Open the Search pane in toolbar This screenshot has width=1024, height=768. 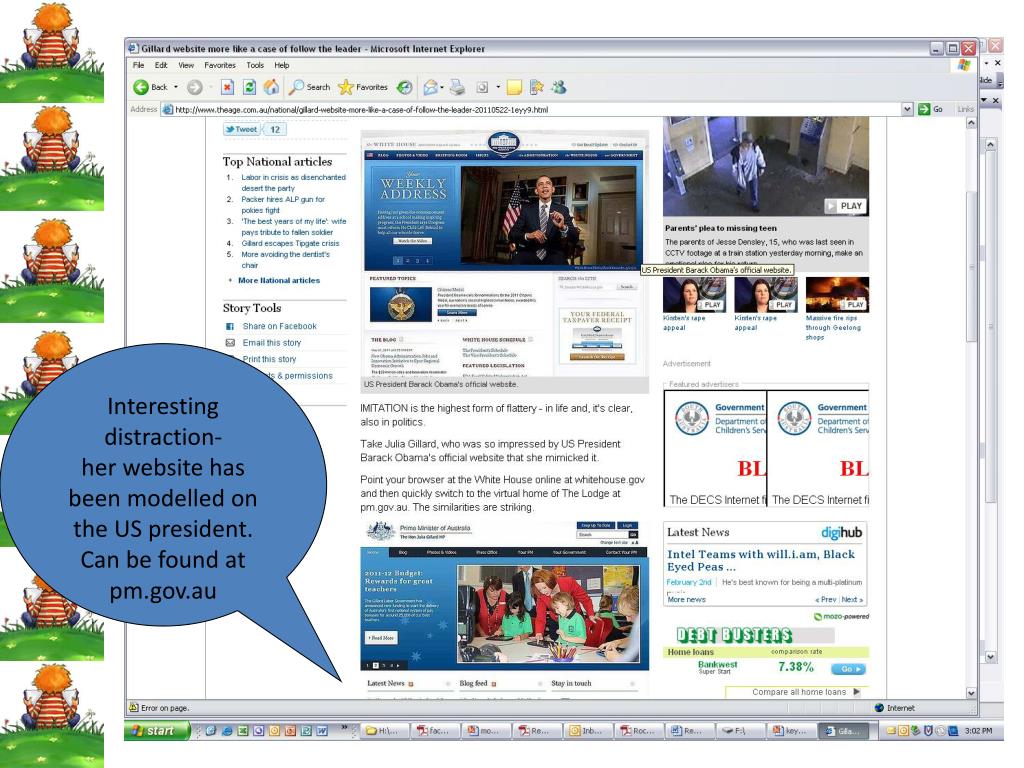click(x=310, y=87)
